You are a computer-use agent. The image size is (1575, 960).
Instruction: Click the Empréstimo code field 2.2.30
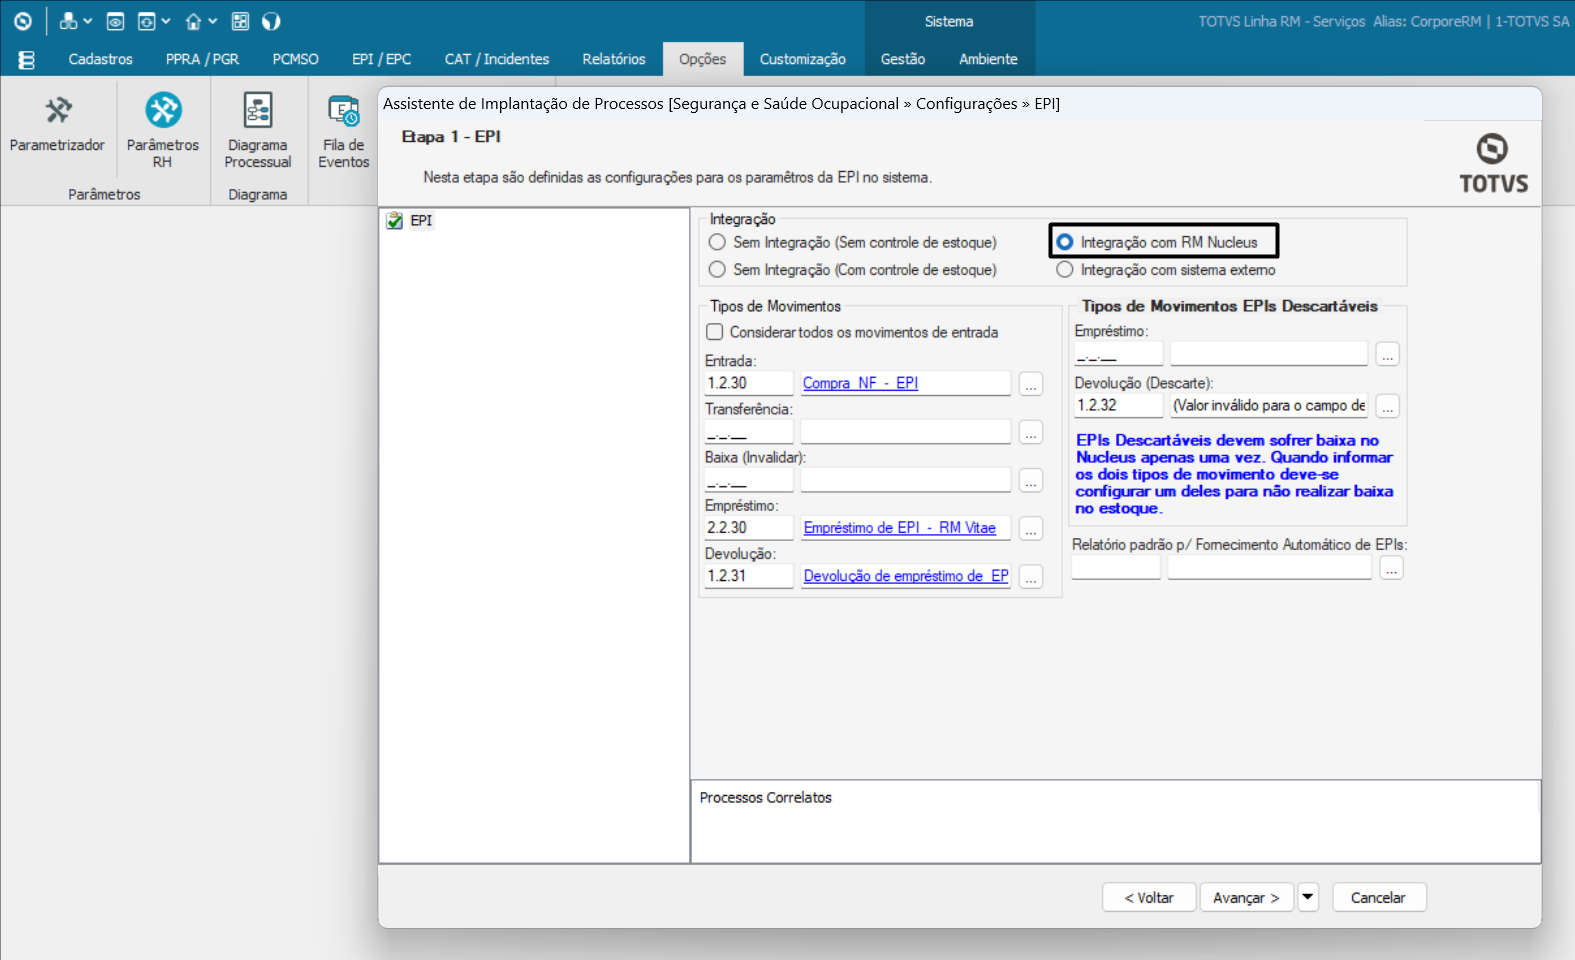748,528
